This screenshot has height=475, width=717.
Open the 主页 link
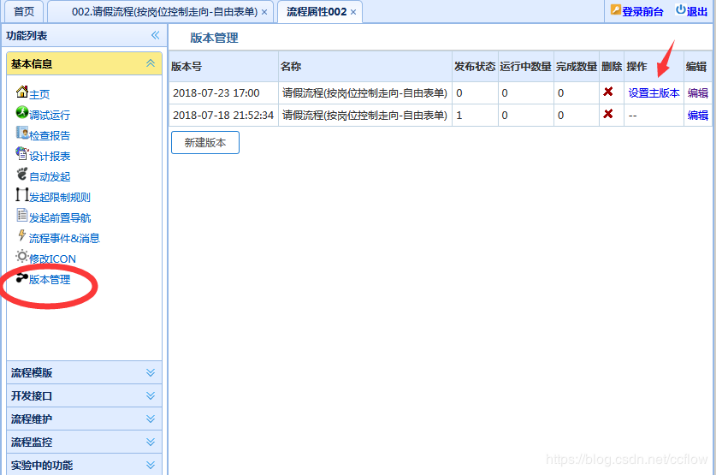(x=39, y=94)
